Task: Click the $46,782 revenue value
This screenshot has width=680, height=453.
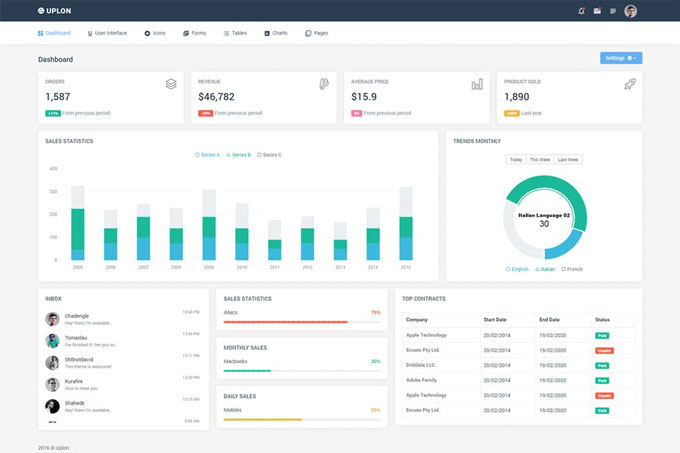Action: (x=216, y=97)
